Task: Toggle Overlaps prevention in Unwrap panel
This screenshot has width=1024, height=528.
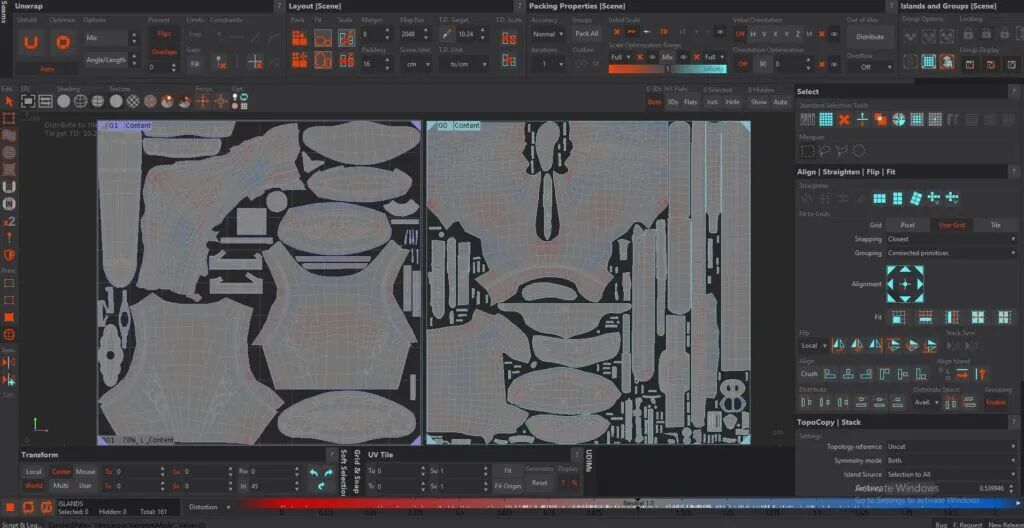Action: tap(164, 52)
